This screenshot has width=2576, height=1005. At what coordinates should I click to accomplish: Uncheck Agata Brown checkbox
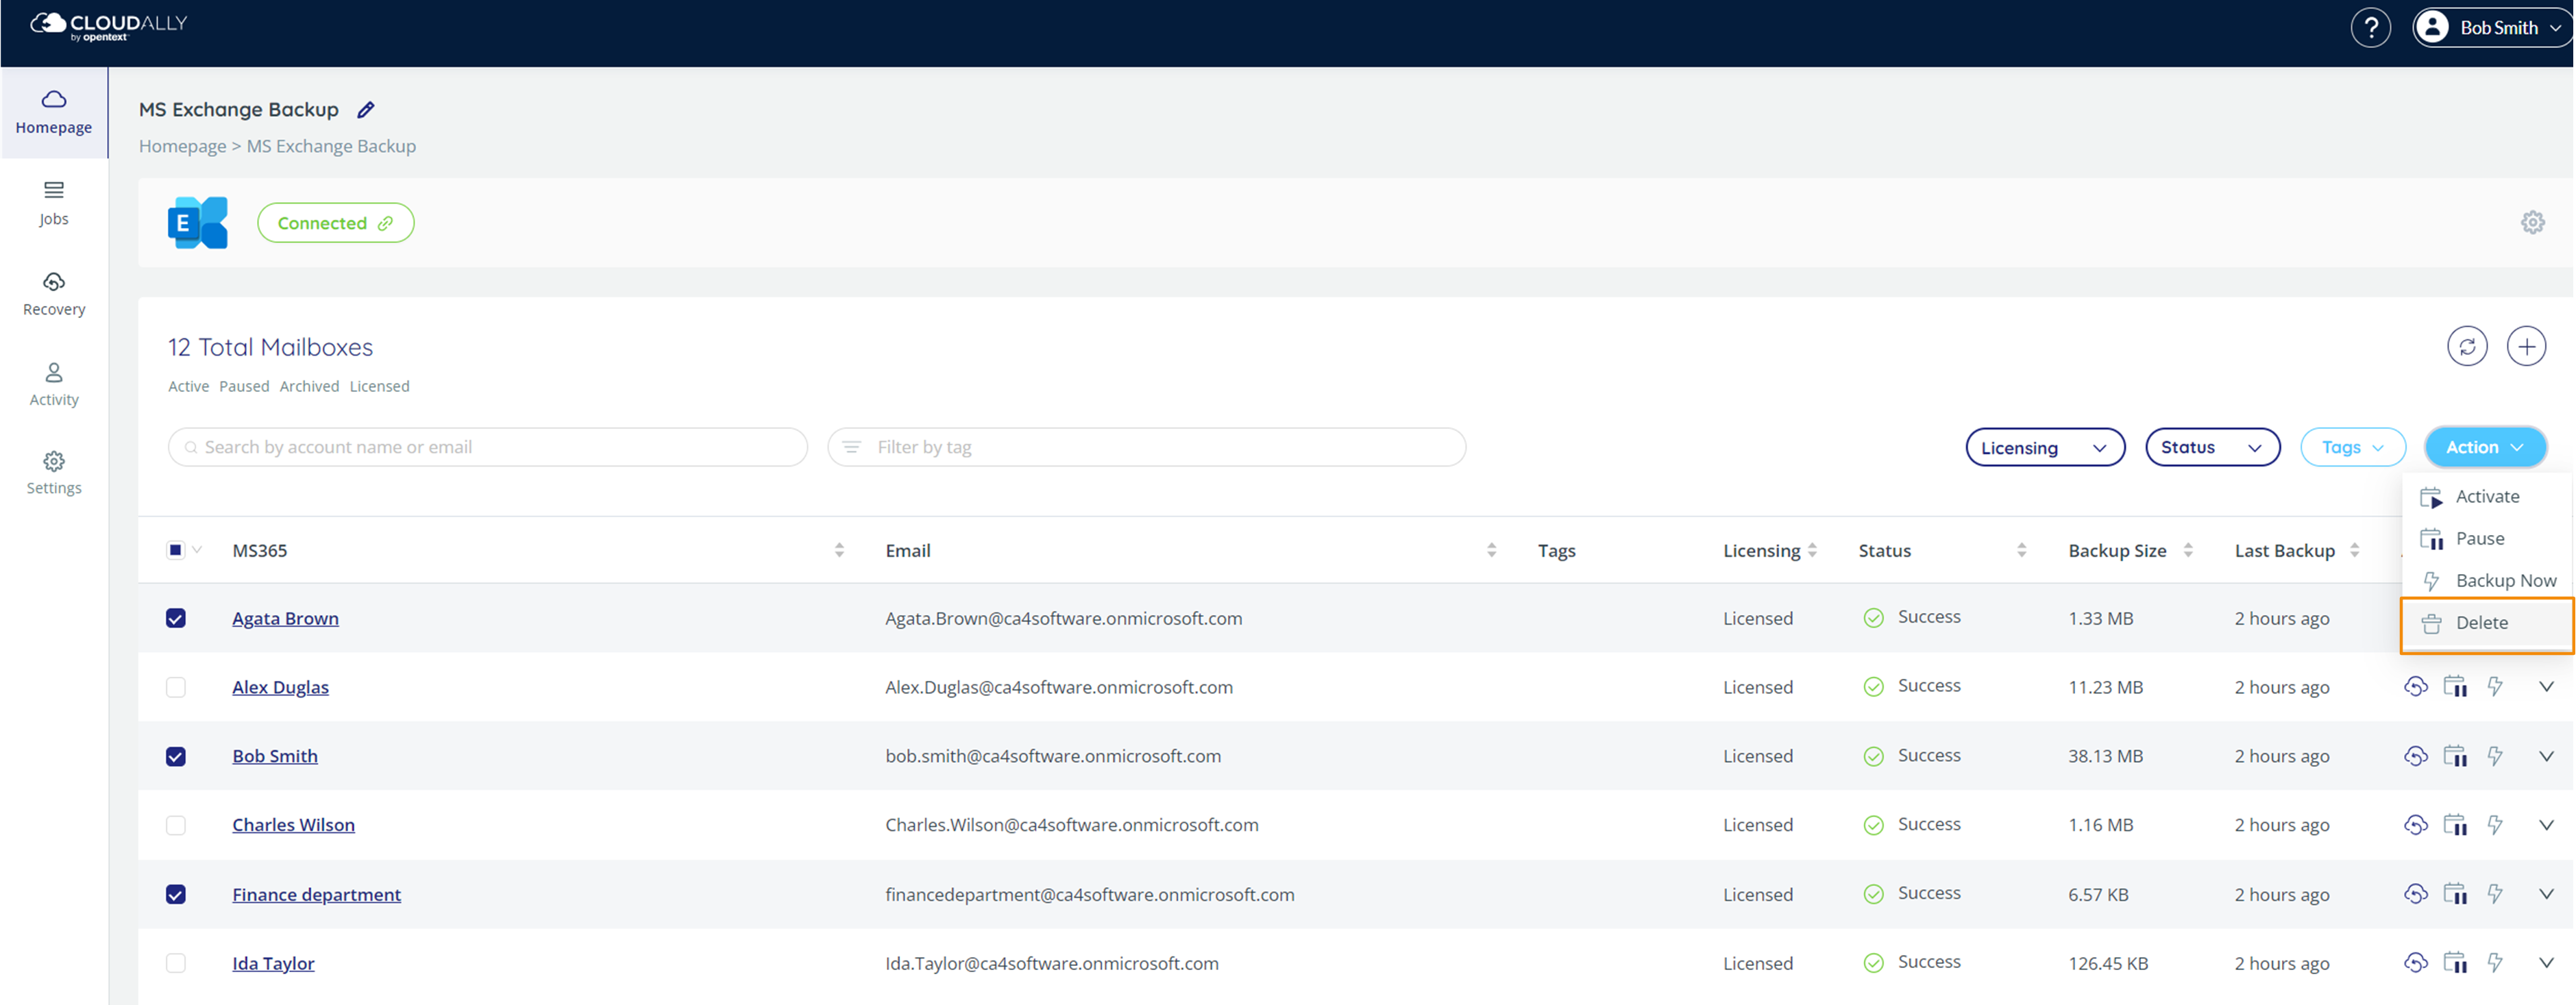pyautogui.click(x=175, y=618)
